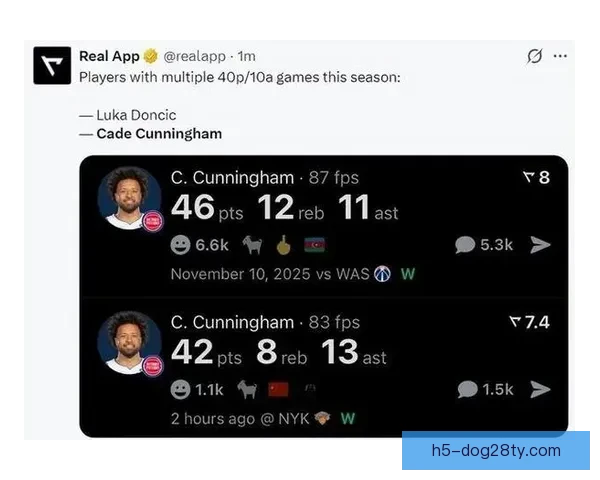Click the gold verified badge
Screen dimensions: 600x480
(151, 56)
